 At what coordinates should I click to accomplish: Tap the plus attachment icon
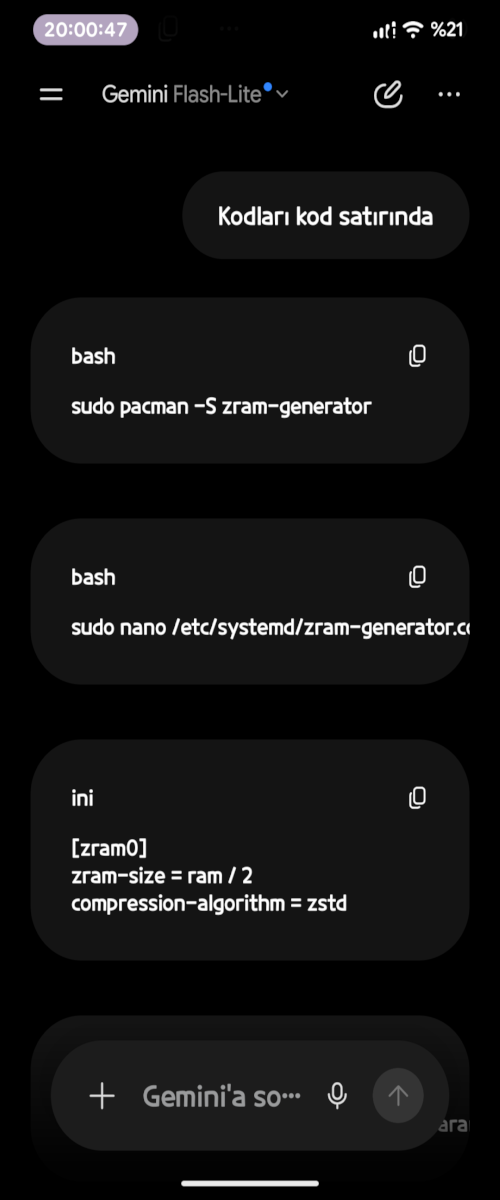click(102, 1096)
